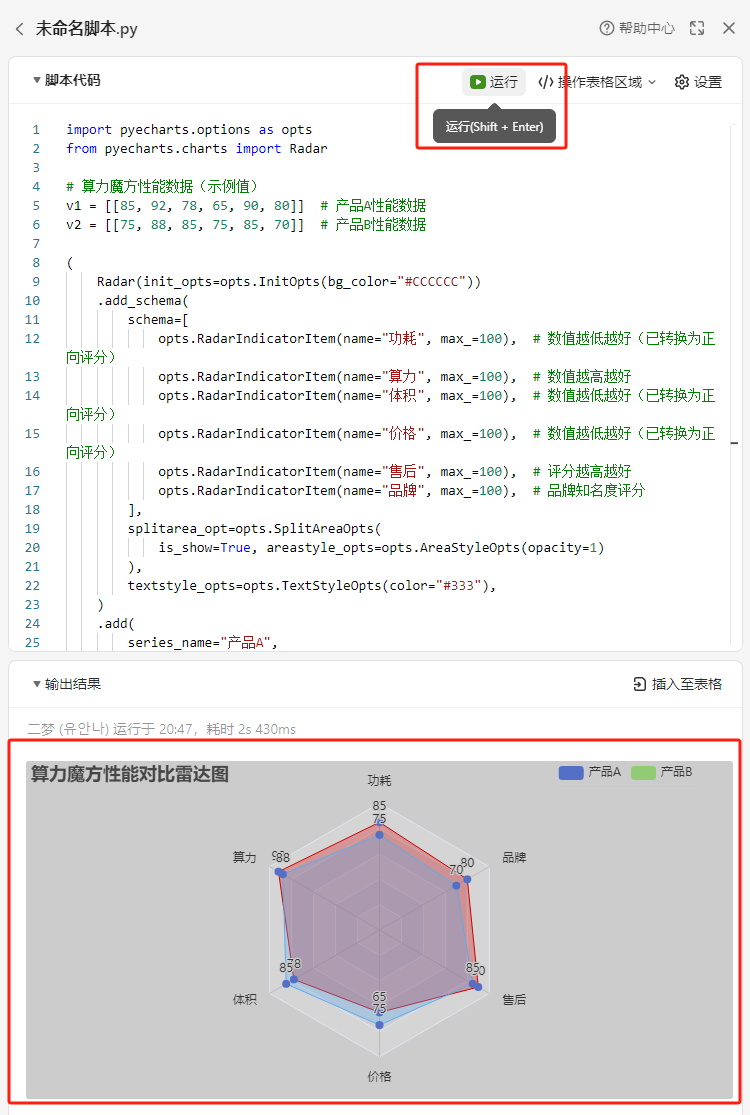Rename the script title 未命名脚本.py
Image resolution: width=750 pixels, height=1115 pixels.
click(87, 29)
